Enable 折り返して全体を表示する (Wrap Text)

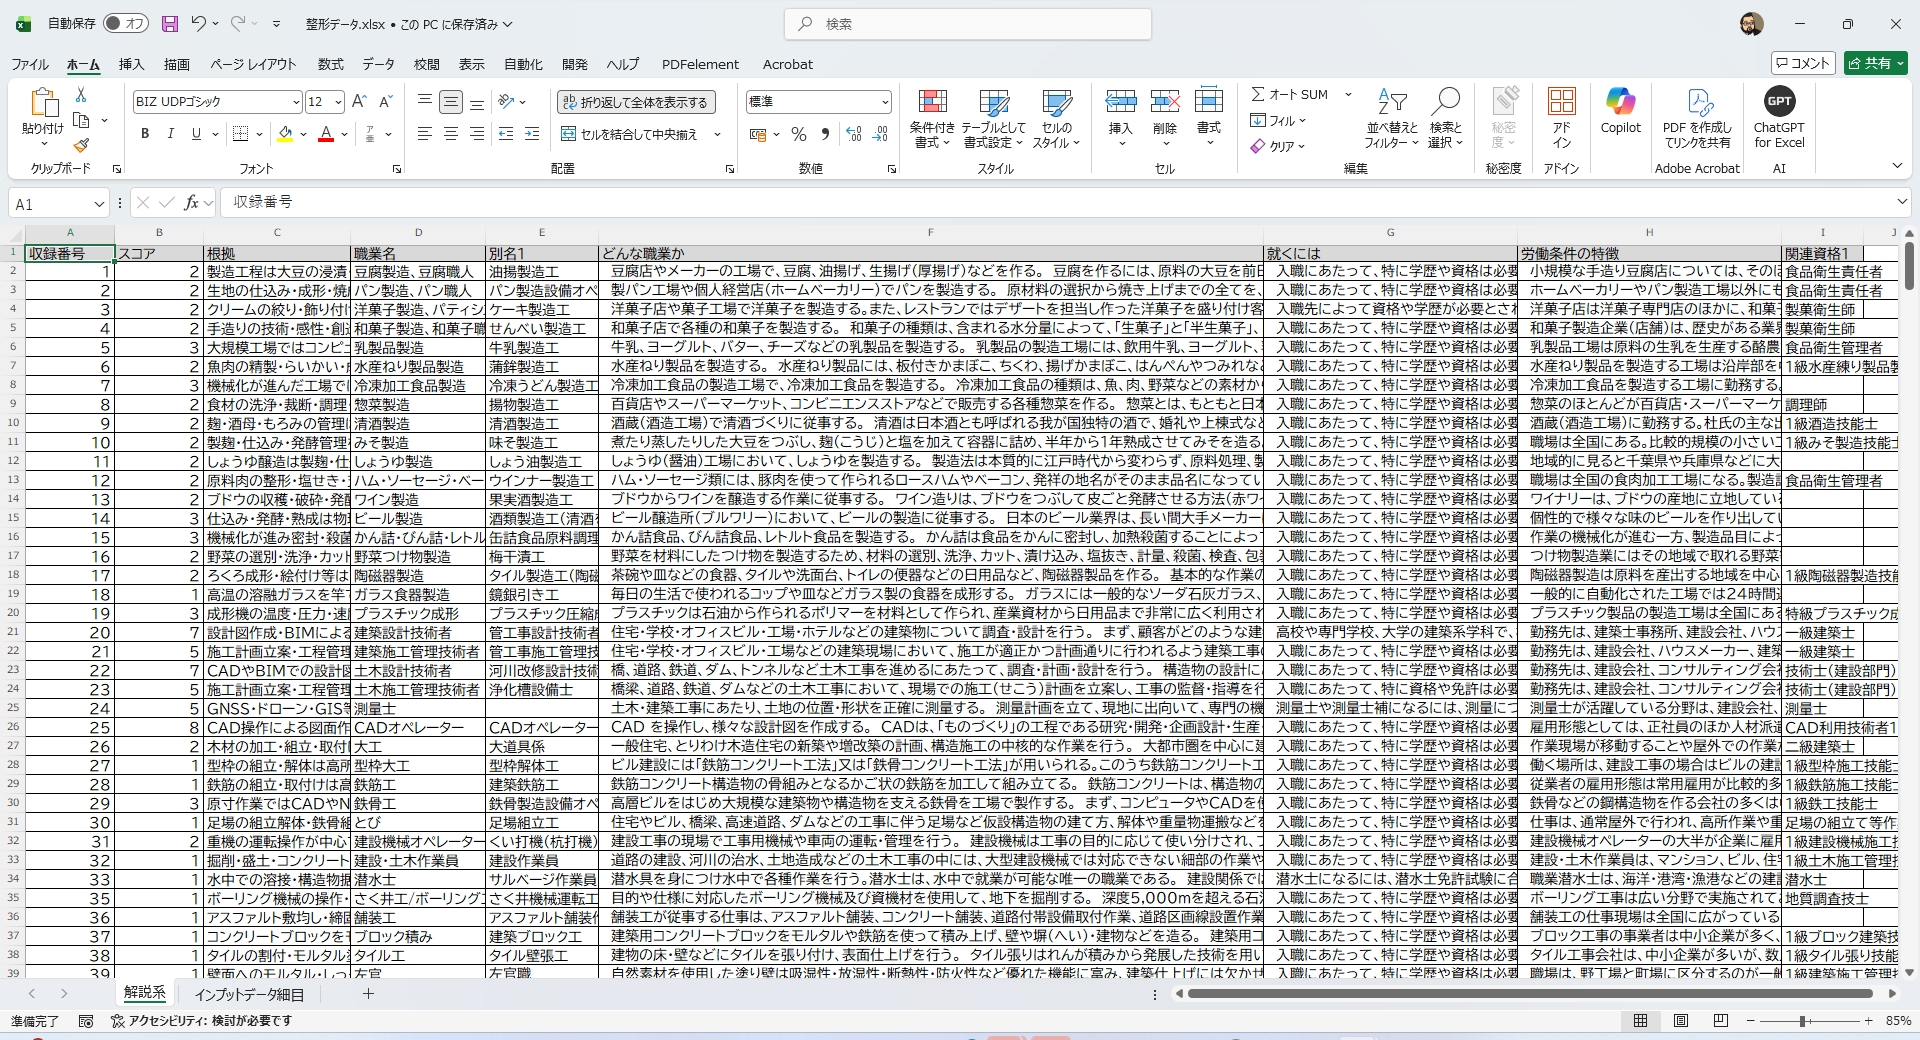click(x=637, y=101)
